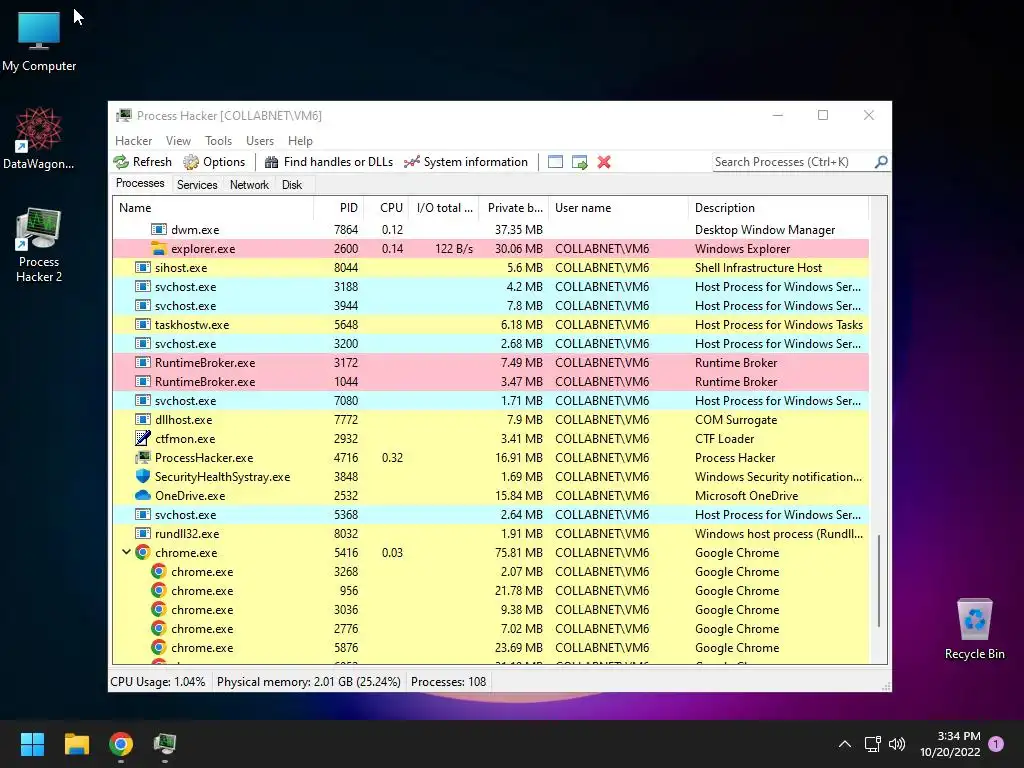
Task: Click the process list vertical scrollbar thumb
Action: tap(879, 580)
